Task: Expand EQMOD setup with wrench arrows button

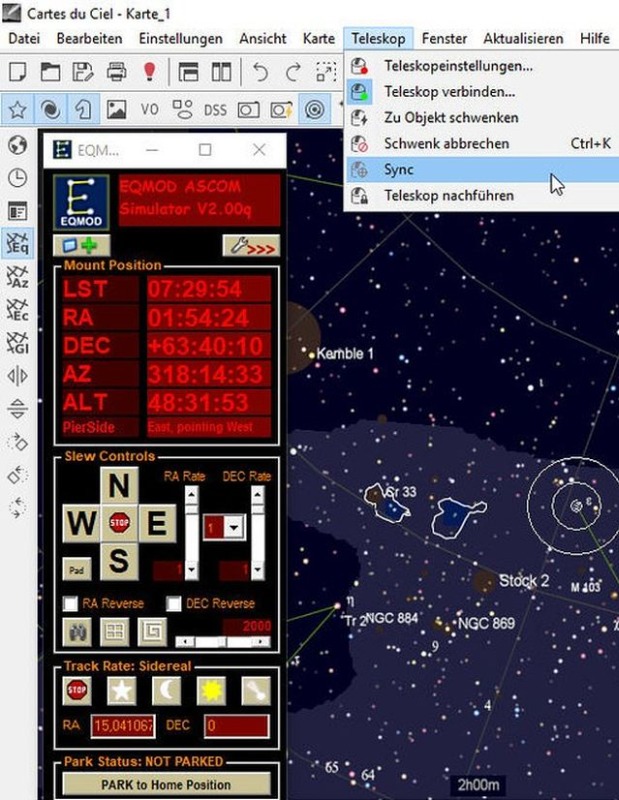Action: point(252,245)
